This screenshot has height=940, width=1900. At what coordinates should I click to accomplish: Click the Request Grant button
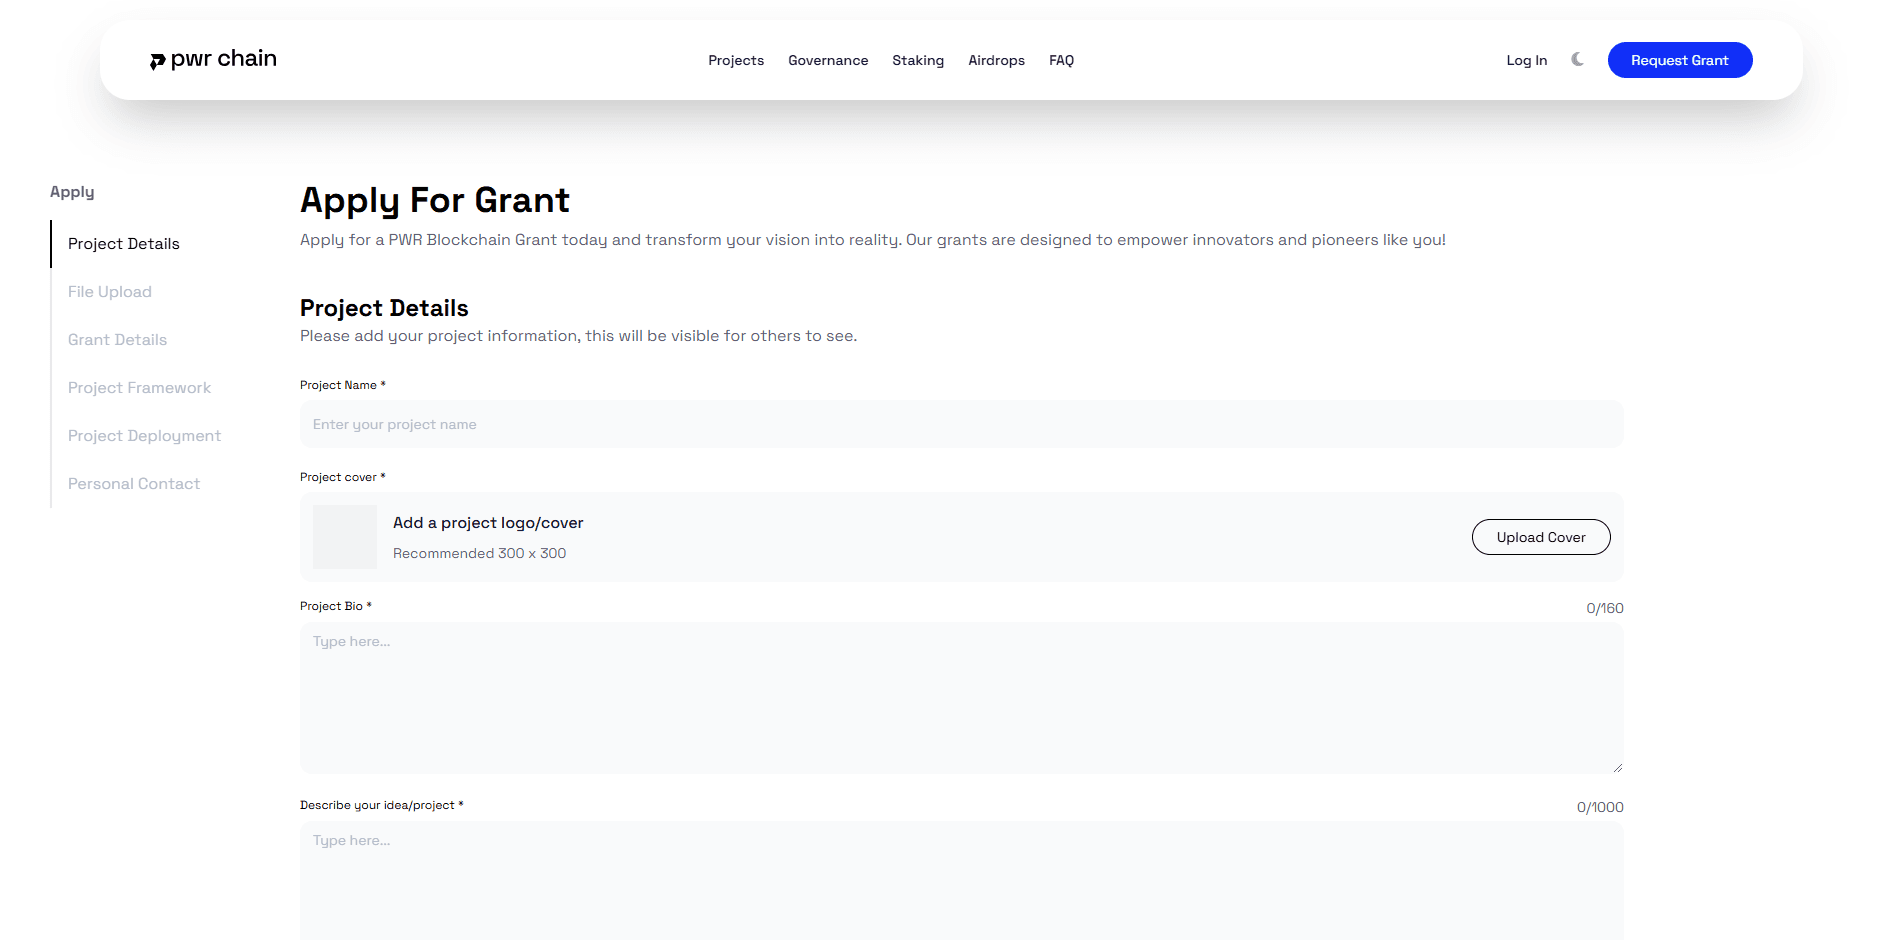[1680, 60]
